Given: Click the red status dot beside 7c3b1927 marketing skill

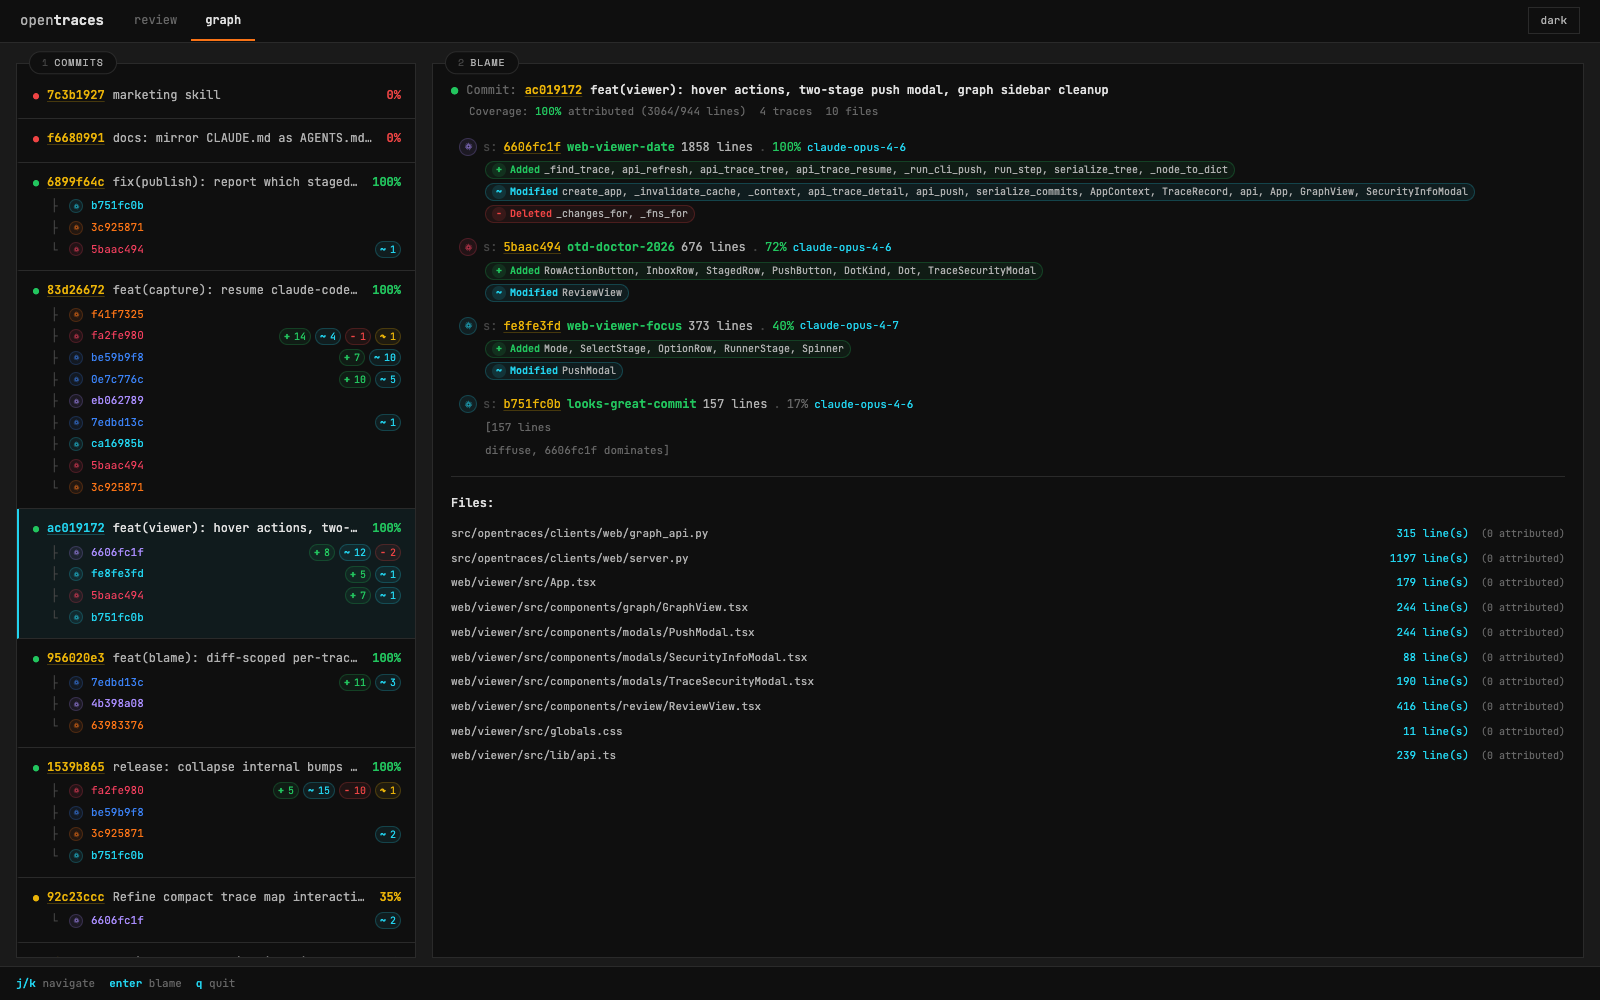Looking at the screenshot, I should coord(33,95).
